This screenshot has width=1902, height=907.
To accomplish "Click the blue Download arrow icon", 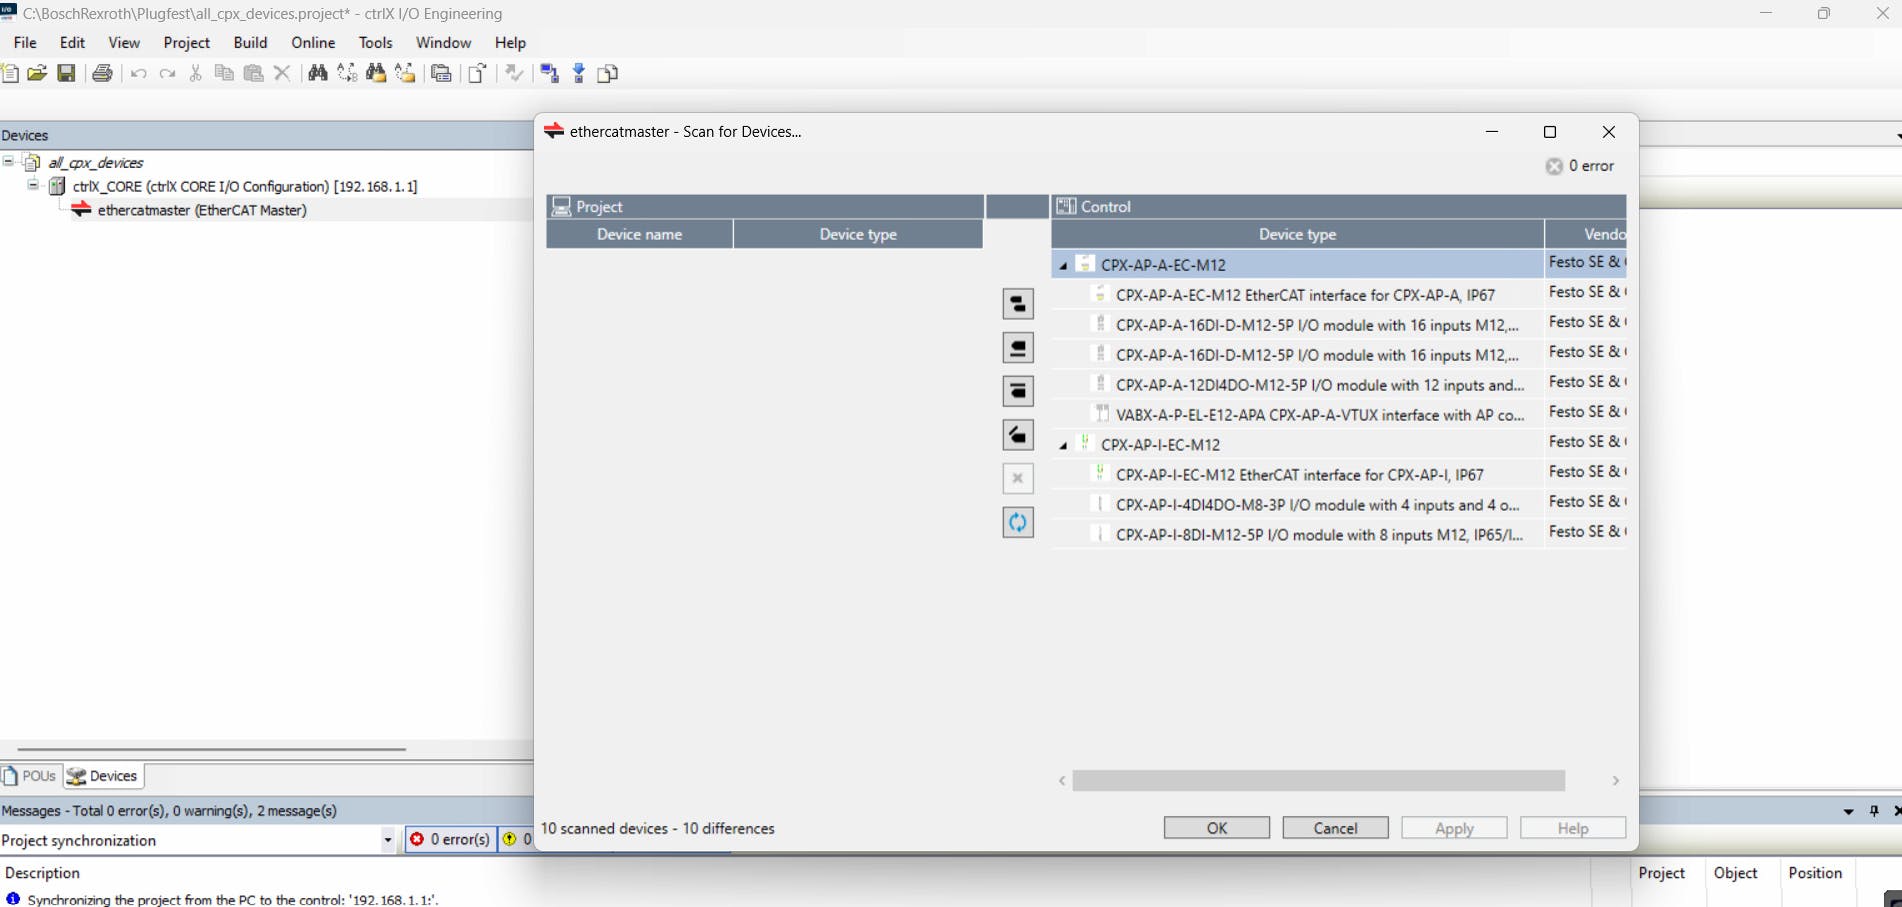I will pyautogui.click(x=579, y=73).
